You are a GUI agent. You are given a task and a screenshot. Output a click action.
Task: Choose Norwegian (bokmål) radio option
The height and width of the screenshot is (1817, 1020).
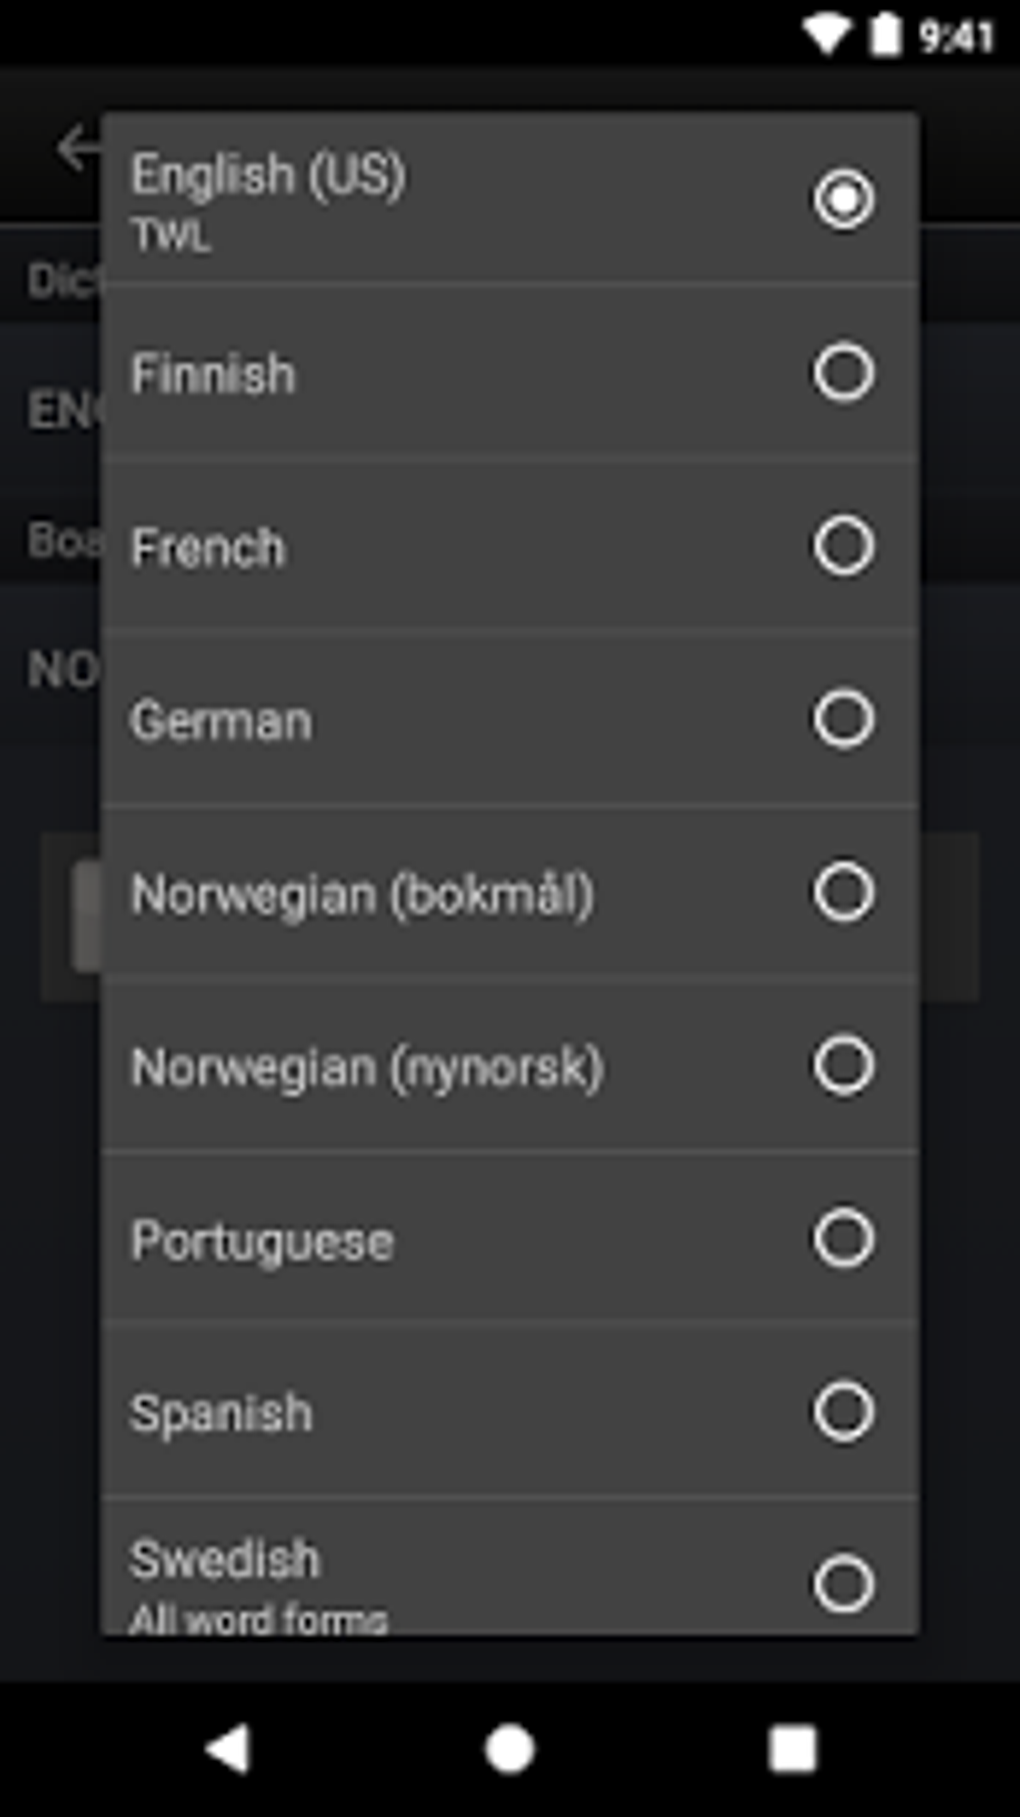tap(843, 892)
